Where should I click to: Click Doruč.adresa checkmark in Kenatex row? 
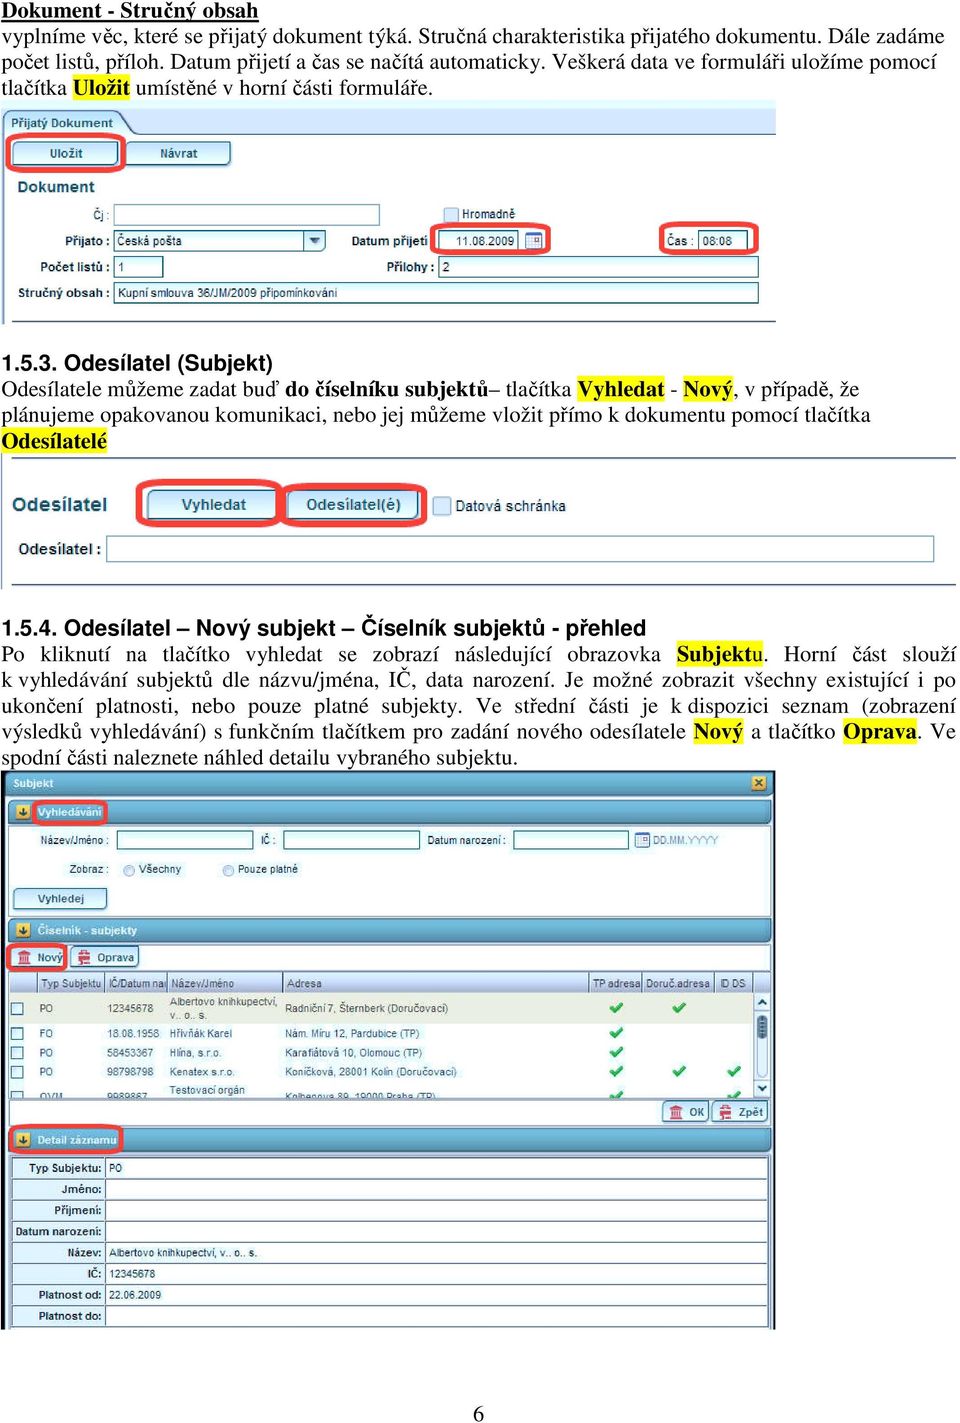679,1071
